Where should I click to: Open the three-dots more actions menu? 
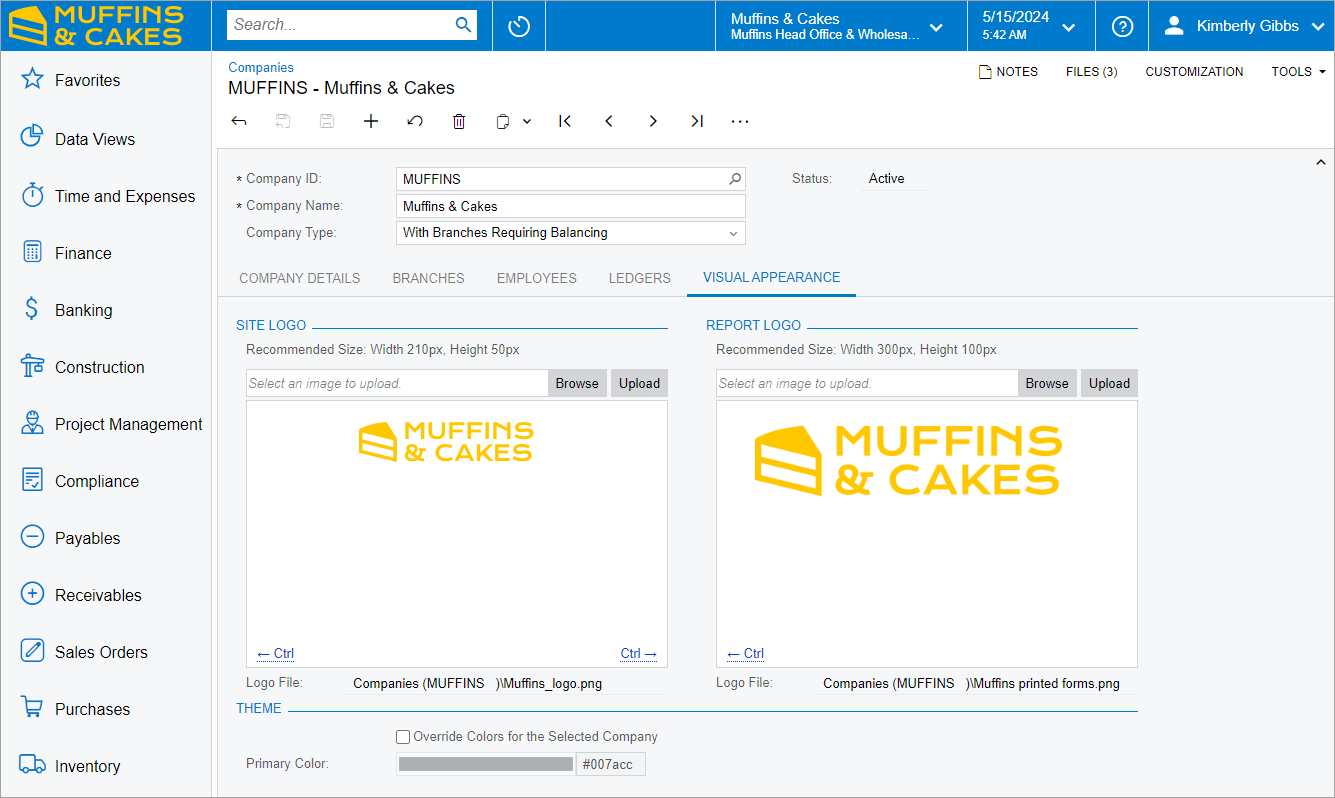pos(740,121)
